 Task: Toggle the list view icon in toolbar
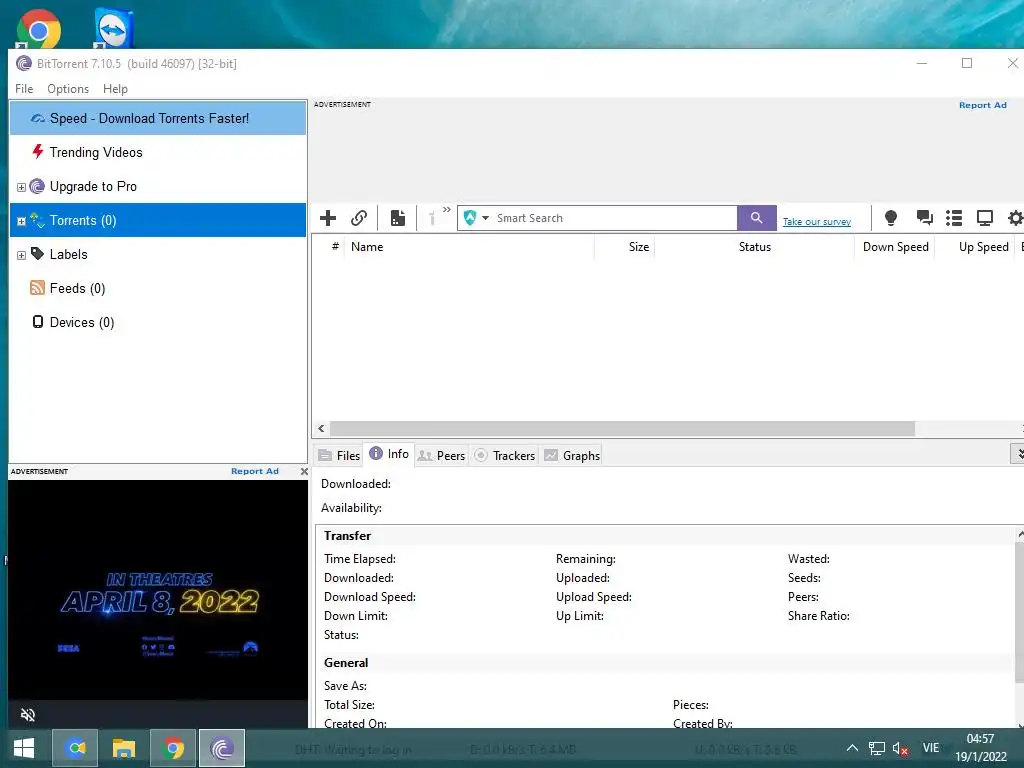954,218
